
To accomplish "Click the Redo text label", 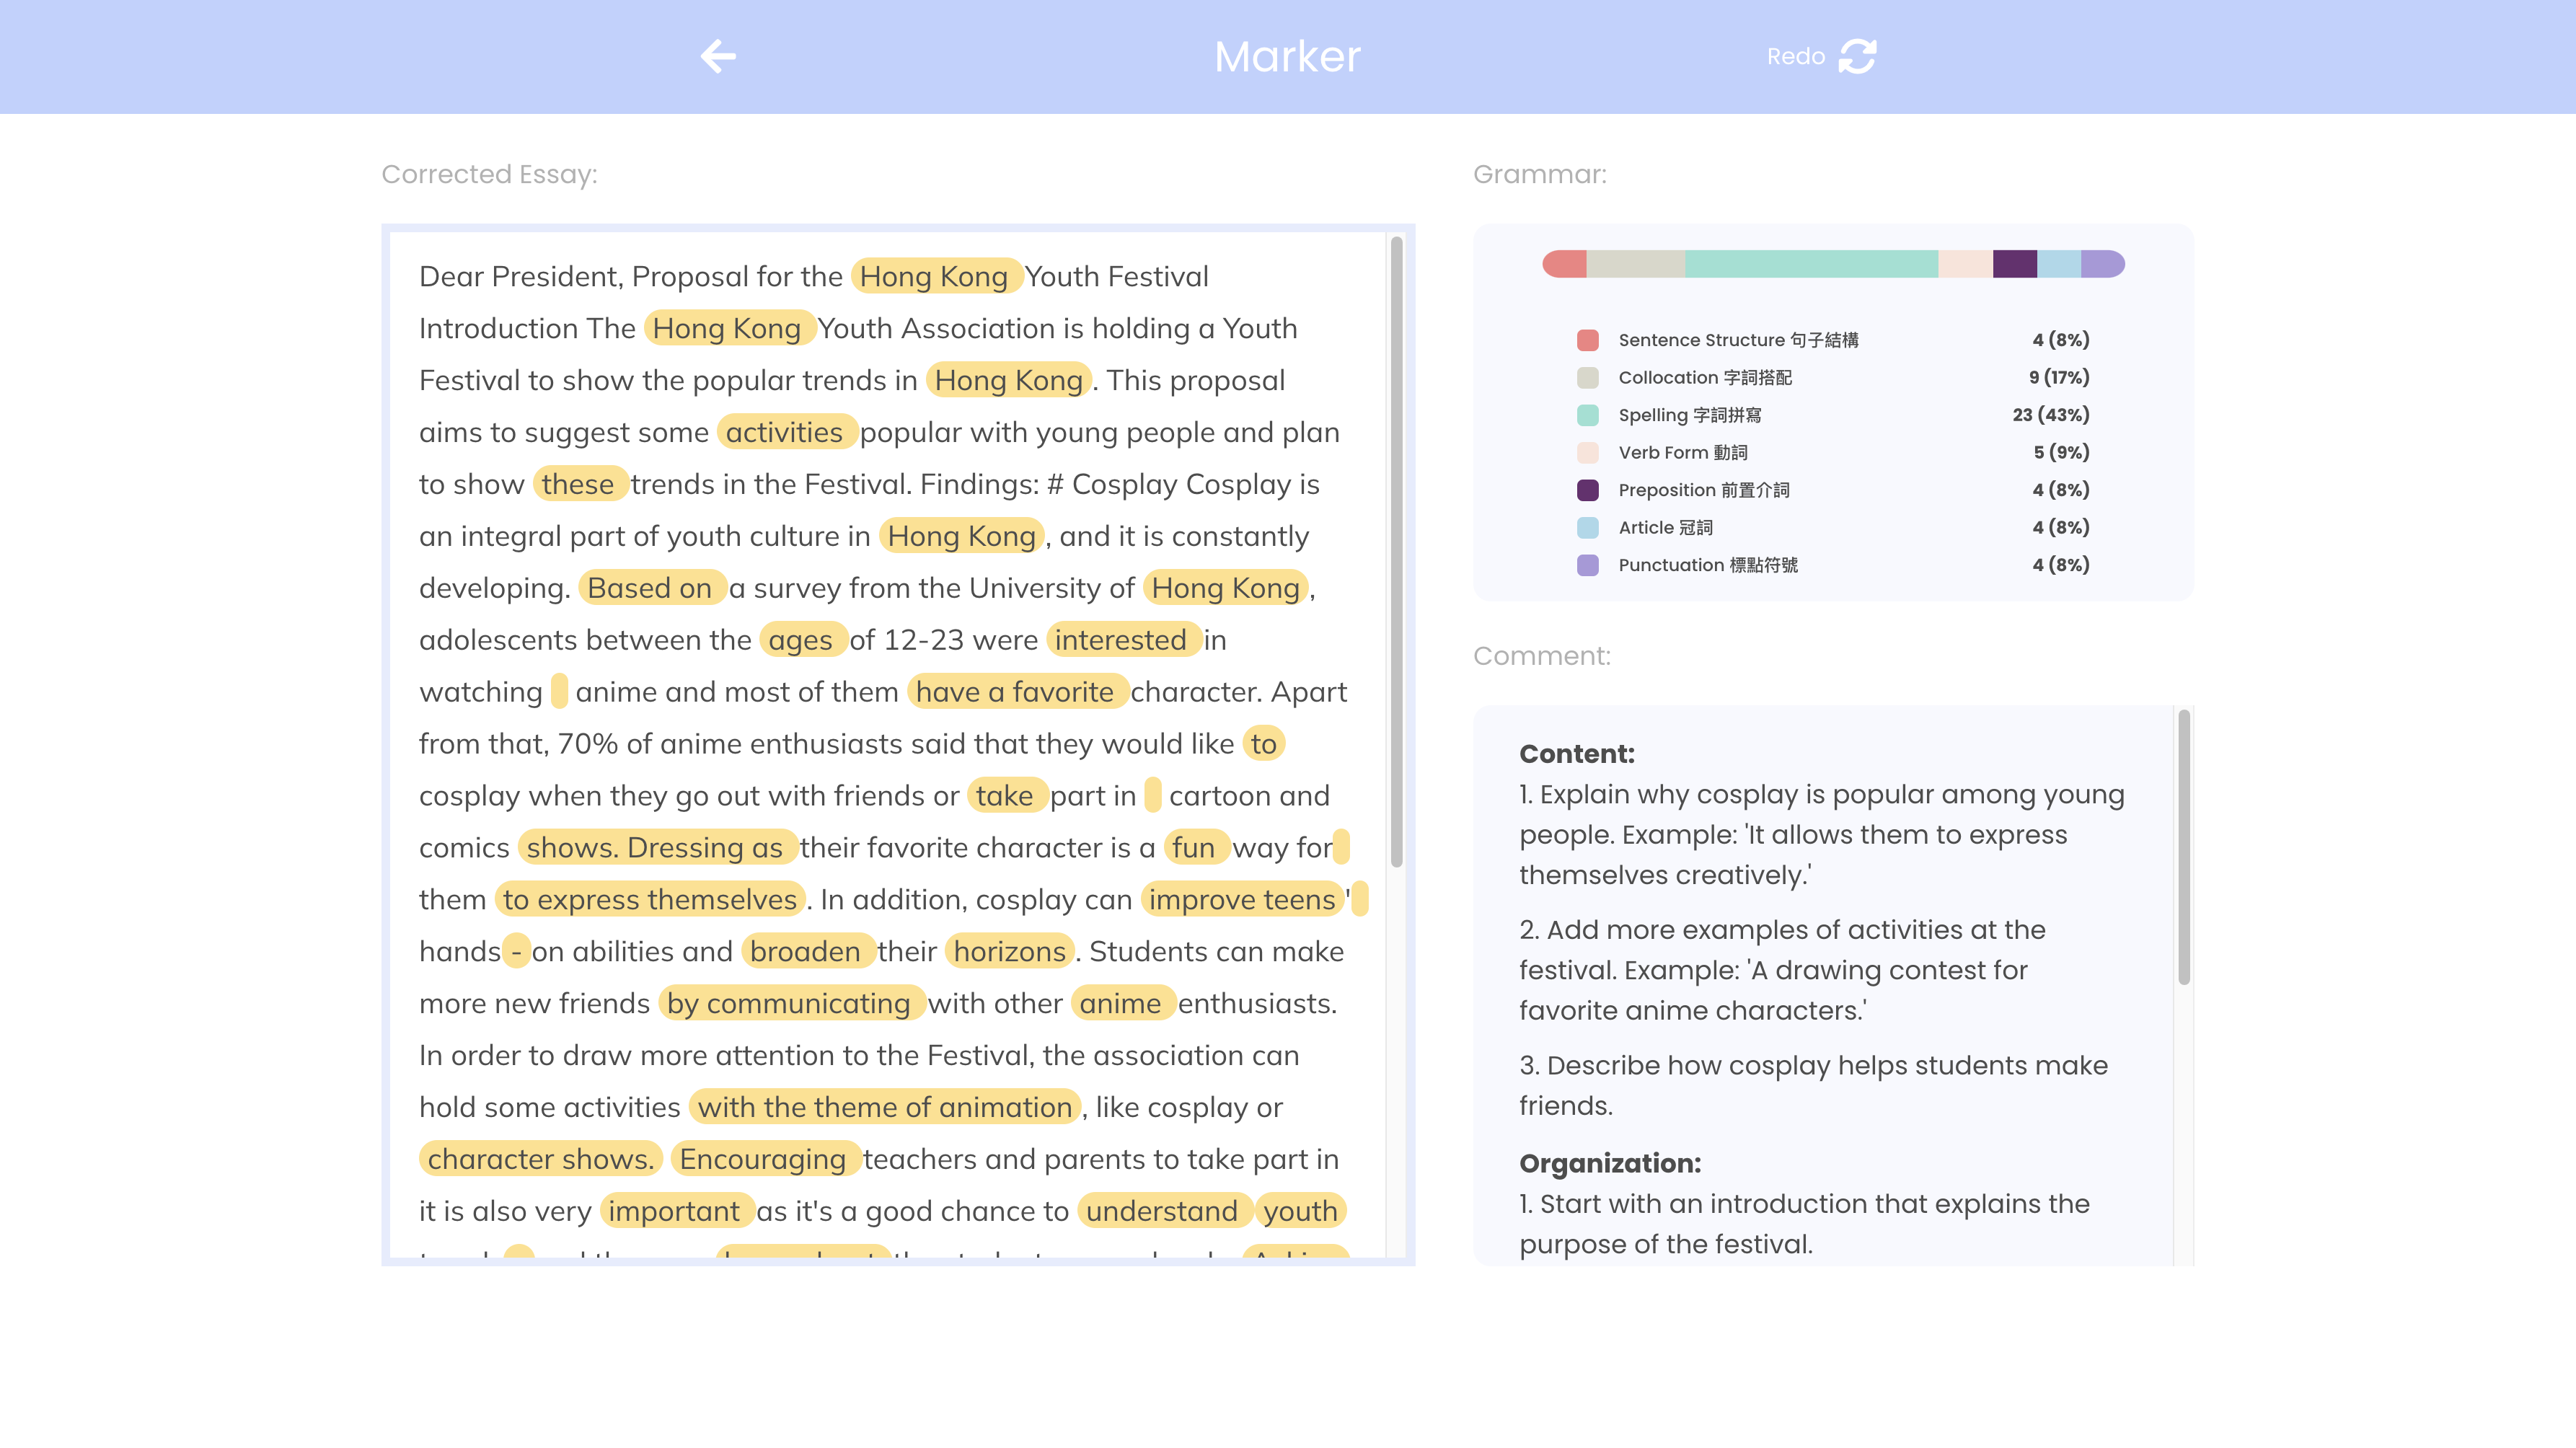I will [x=1795, y=57].
